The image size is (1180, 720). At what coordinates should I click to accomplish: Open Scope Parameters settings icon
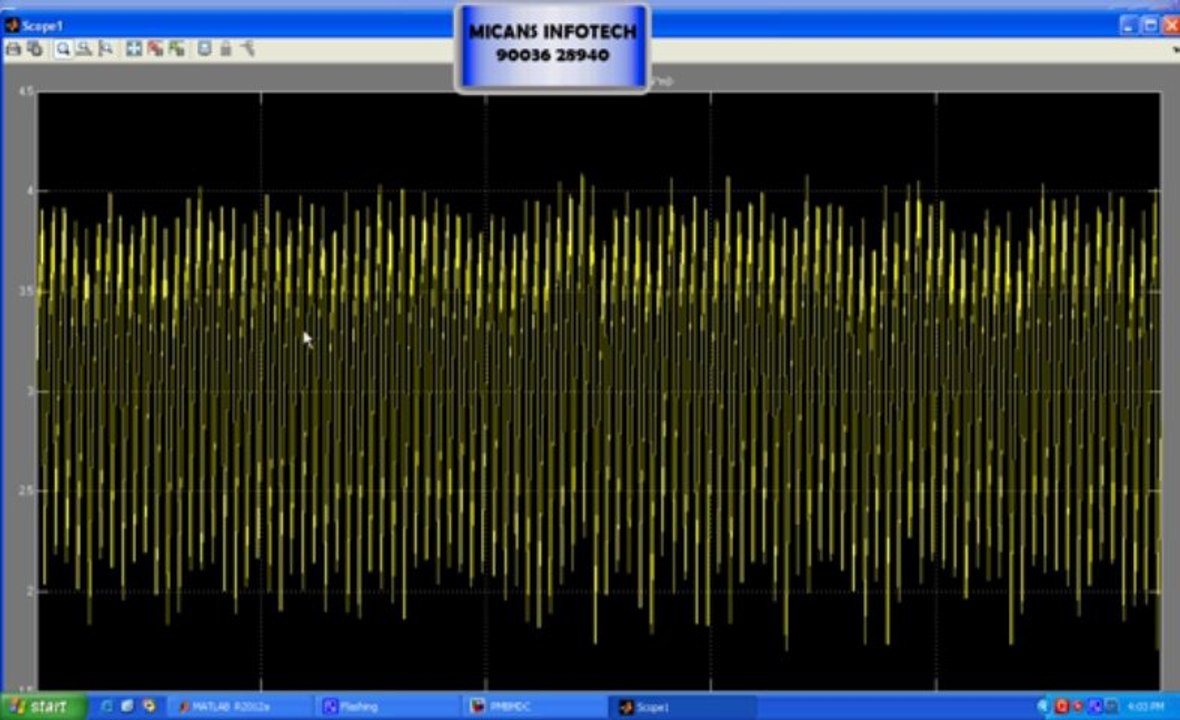click(x=35, y=49)
